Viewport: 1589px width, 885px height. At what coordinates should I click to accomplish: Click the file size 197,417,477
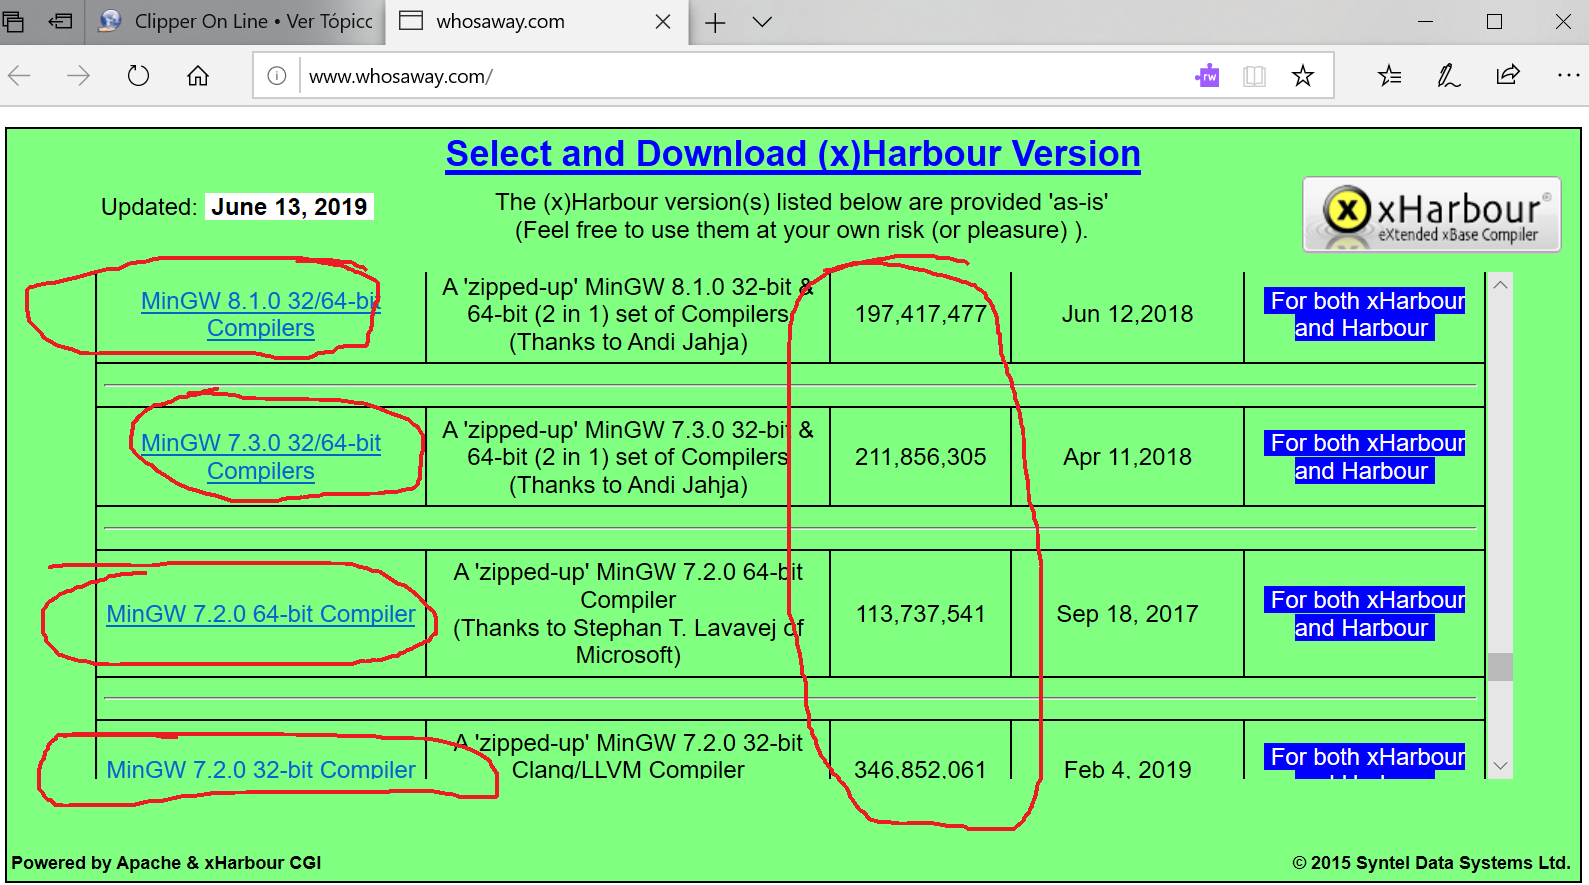920,314
